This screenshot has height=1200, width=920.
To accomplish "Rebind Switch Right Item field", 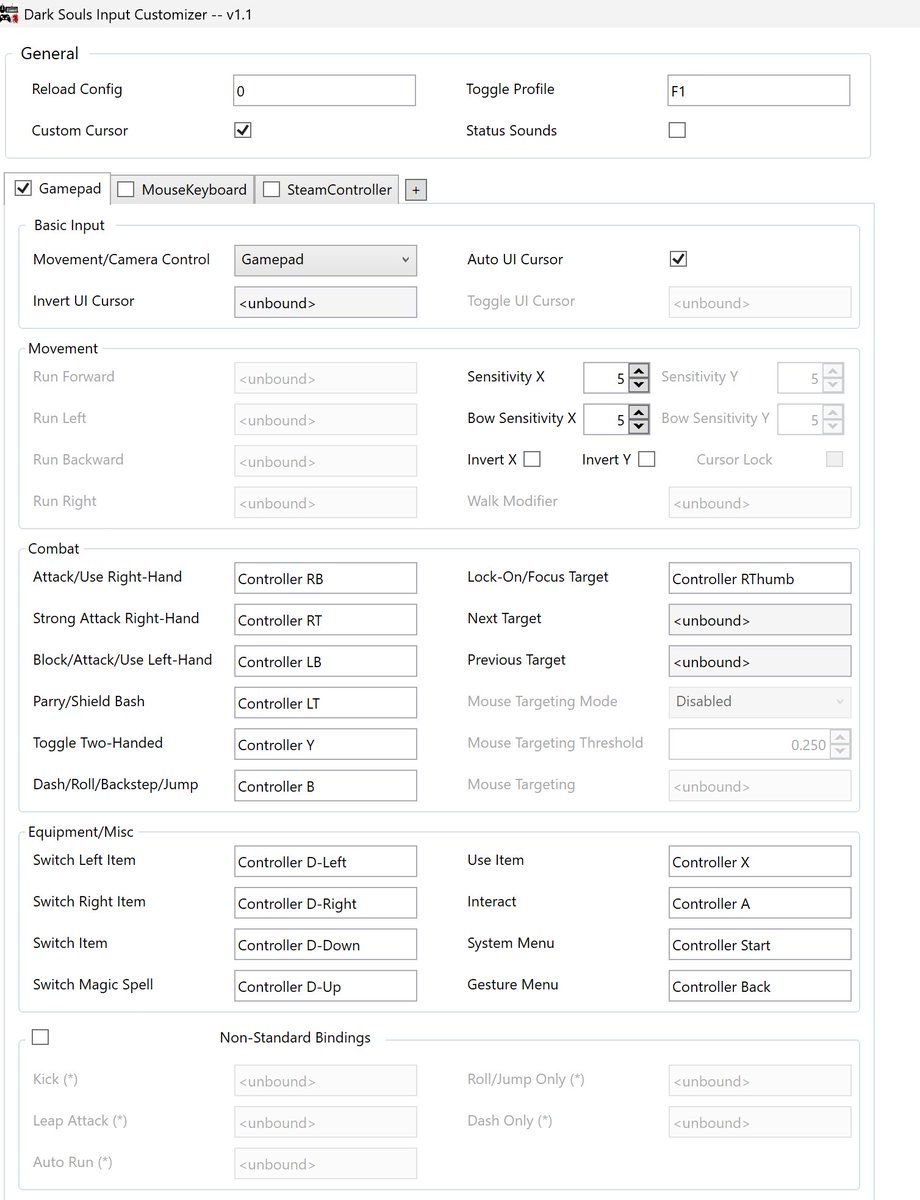I will point(325,903).
